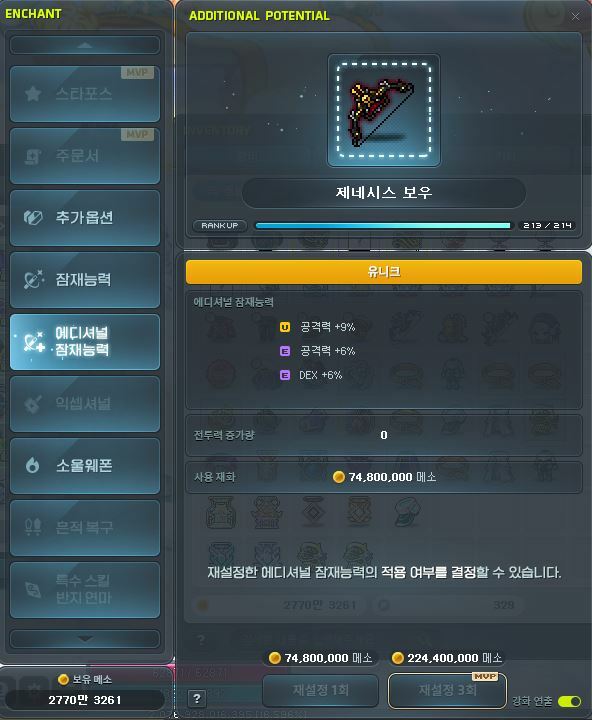Expand the enchant menu list downward
This screenshot has height=720, width=592.
tap(85, 638)
